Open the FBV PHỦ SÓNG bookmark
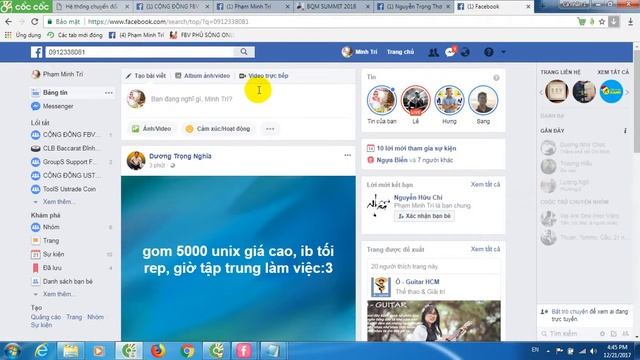The image size is (640, 360). [x=201, y=35]
